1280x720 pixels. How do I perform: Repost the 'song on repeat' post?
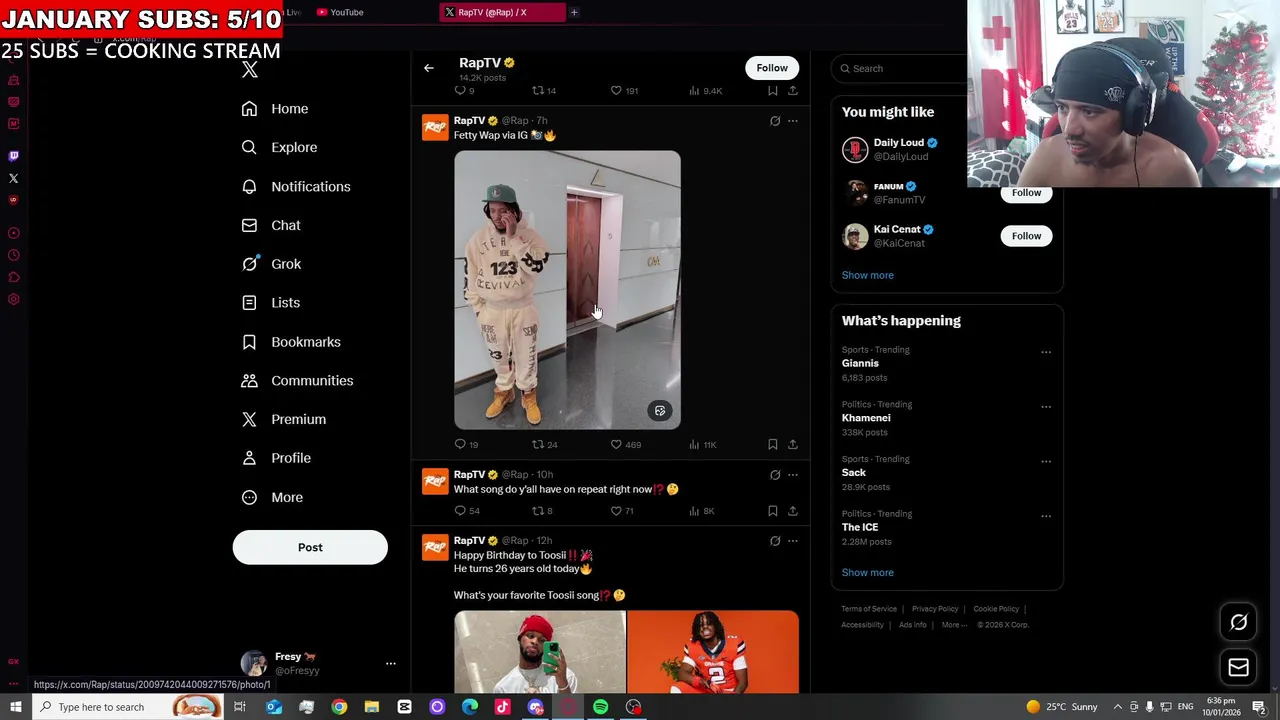pos(542,511)
